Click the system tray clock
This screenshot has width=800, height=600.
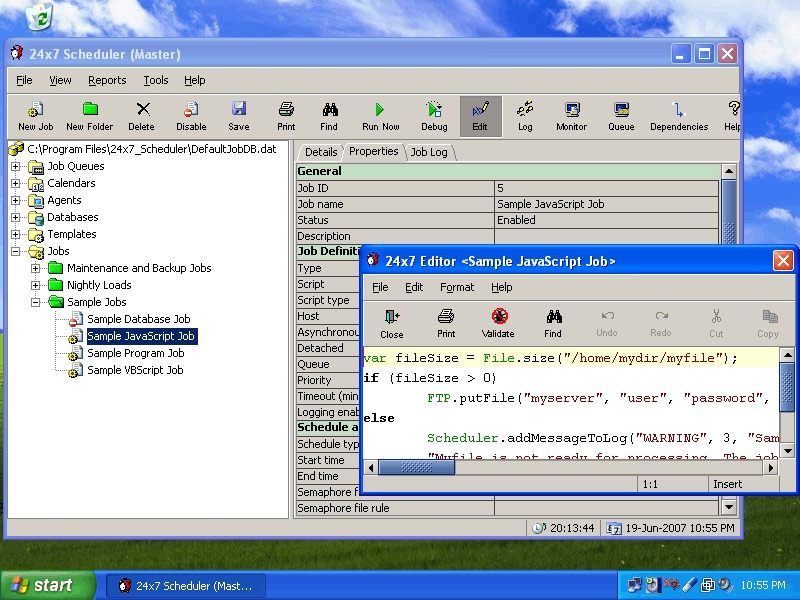763,585
